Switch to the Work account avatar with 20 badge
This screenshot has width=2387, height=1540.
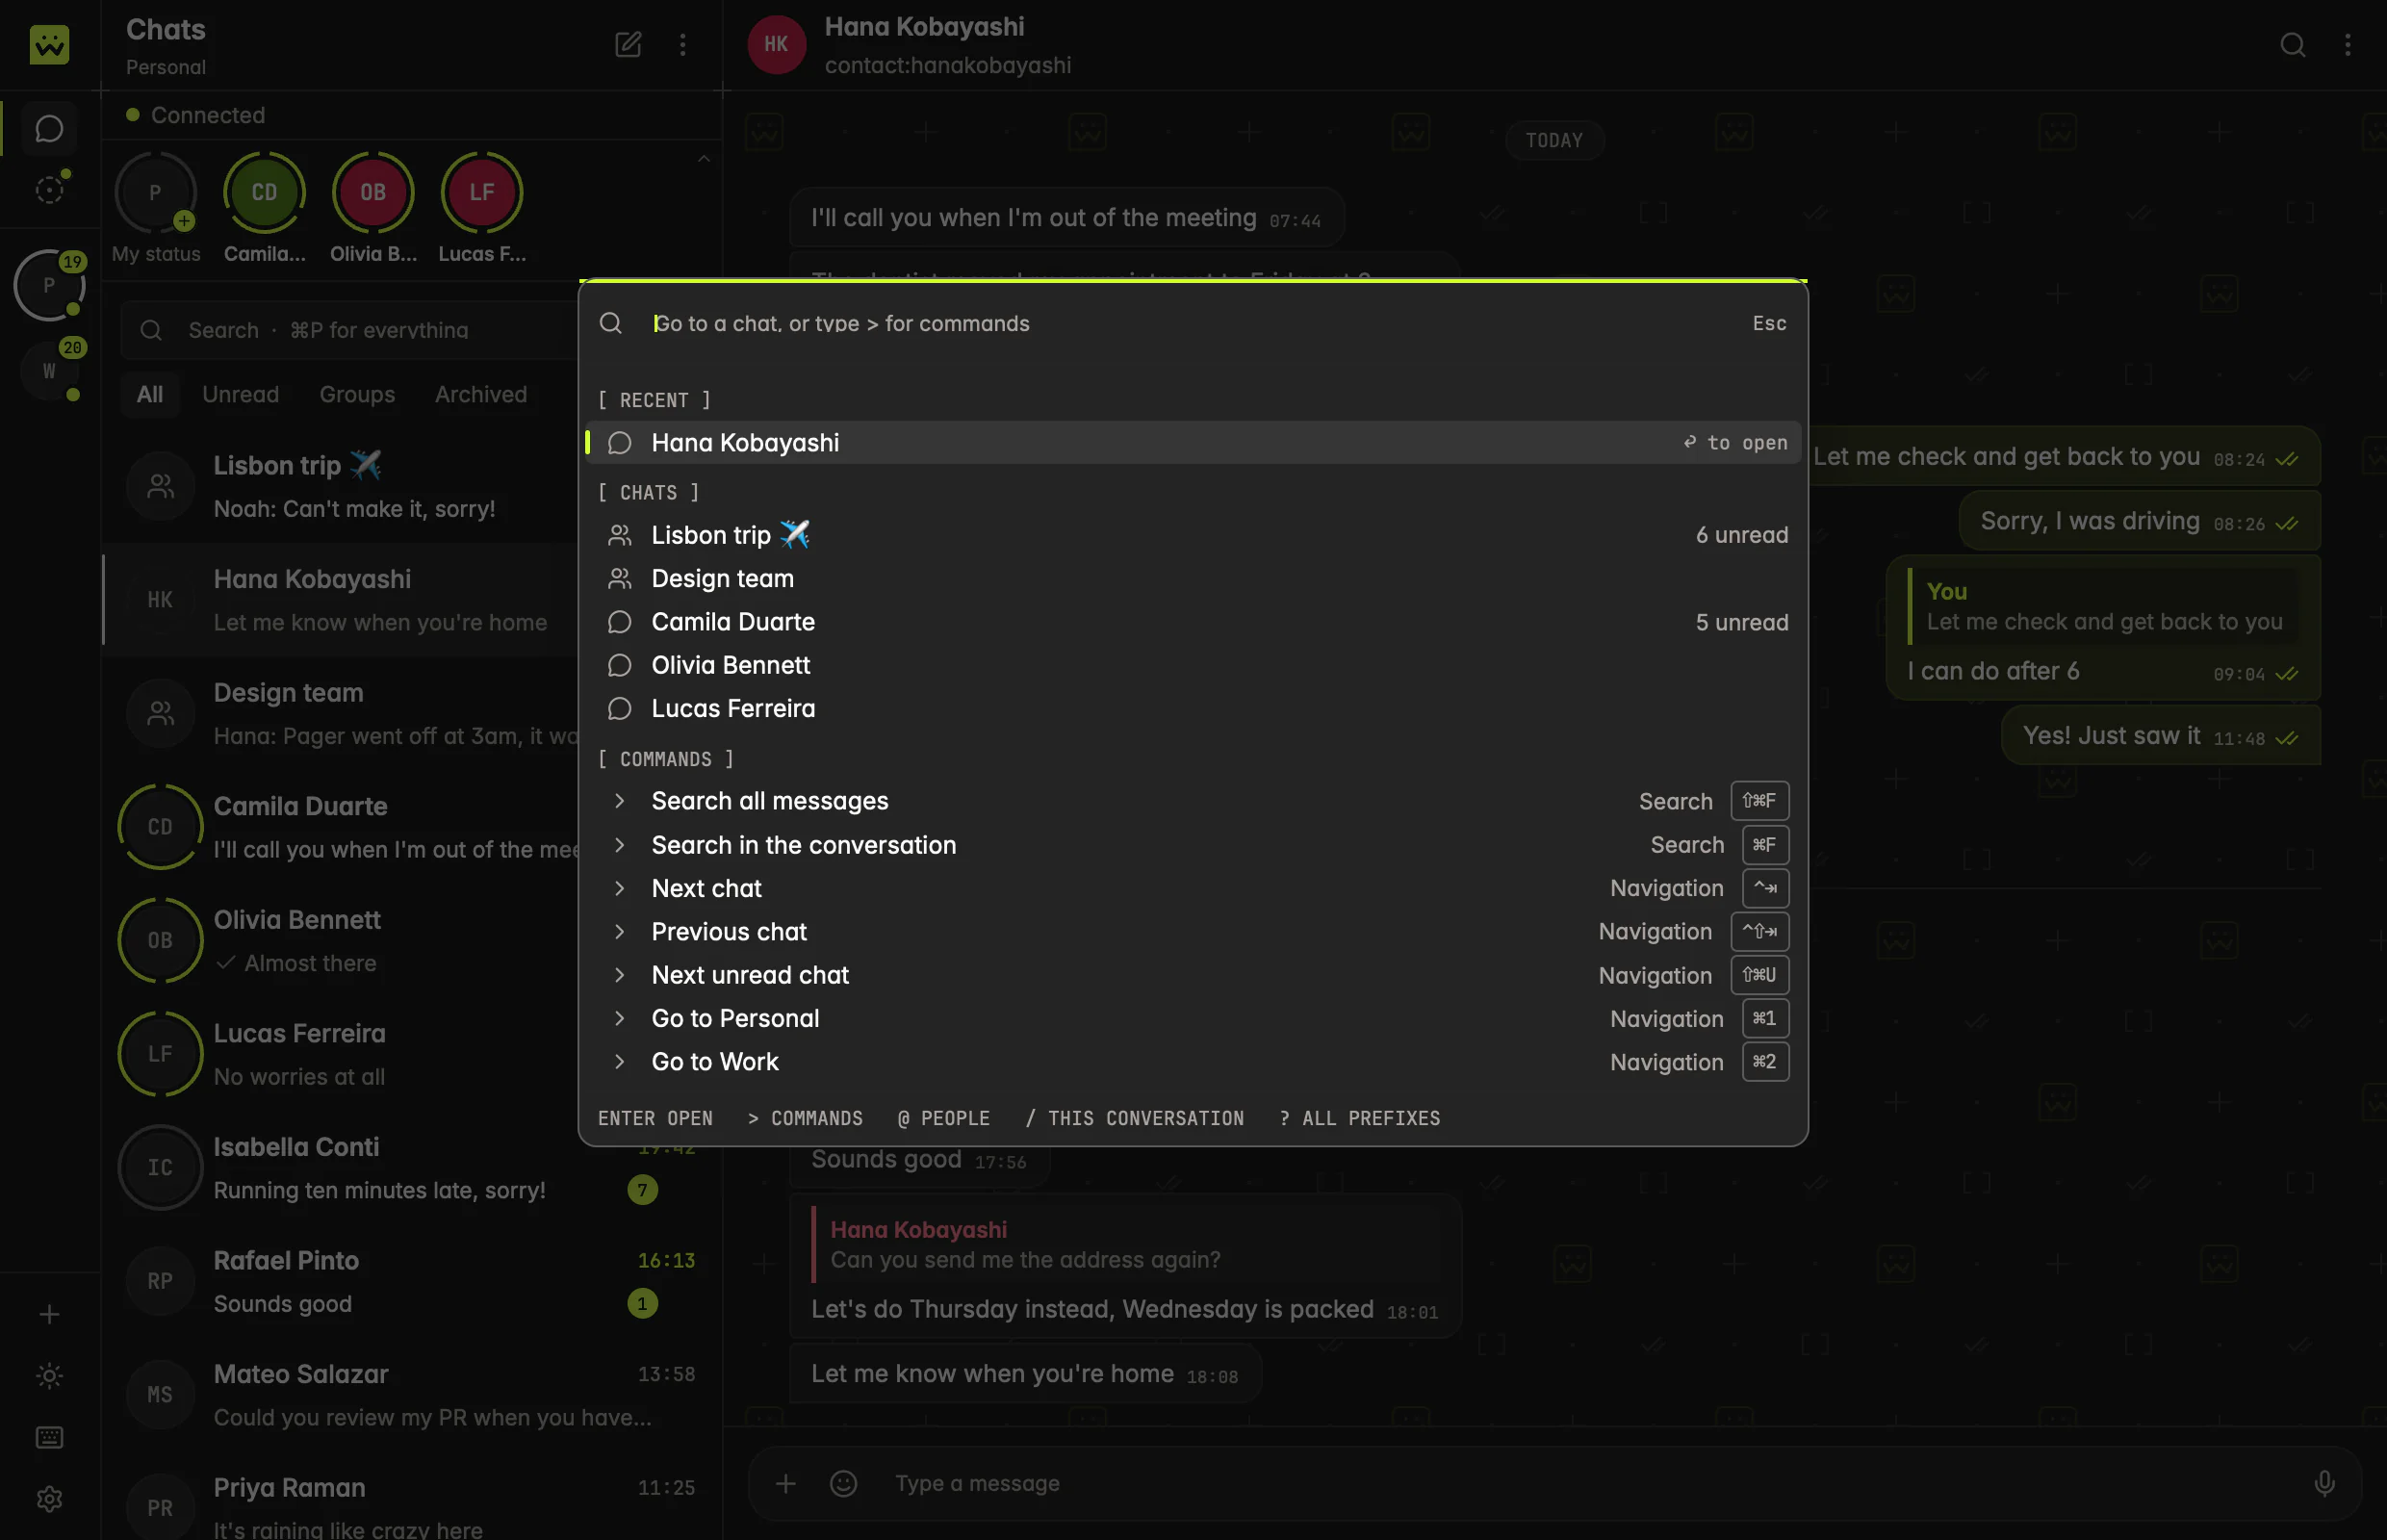pos(49,371)
